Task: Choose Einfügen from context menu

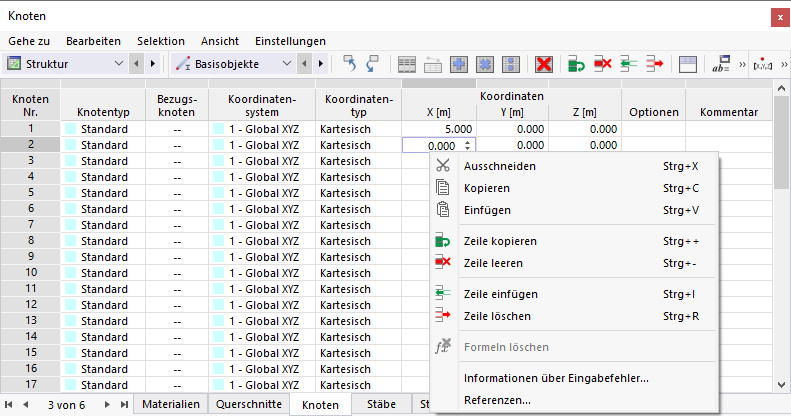Action: click(575, 210)
